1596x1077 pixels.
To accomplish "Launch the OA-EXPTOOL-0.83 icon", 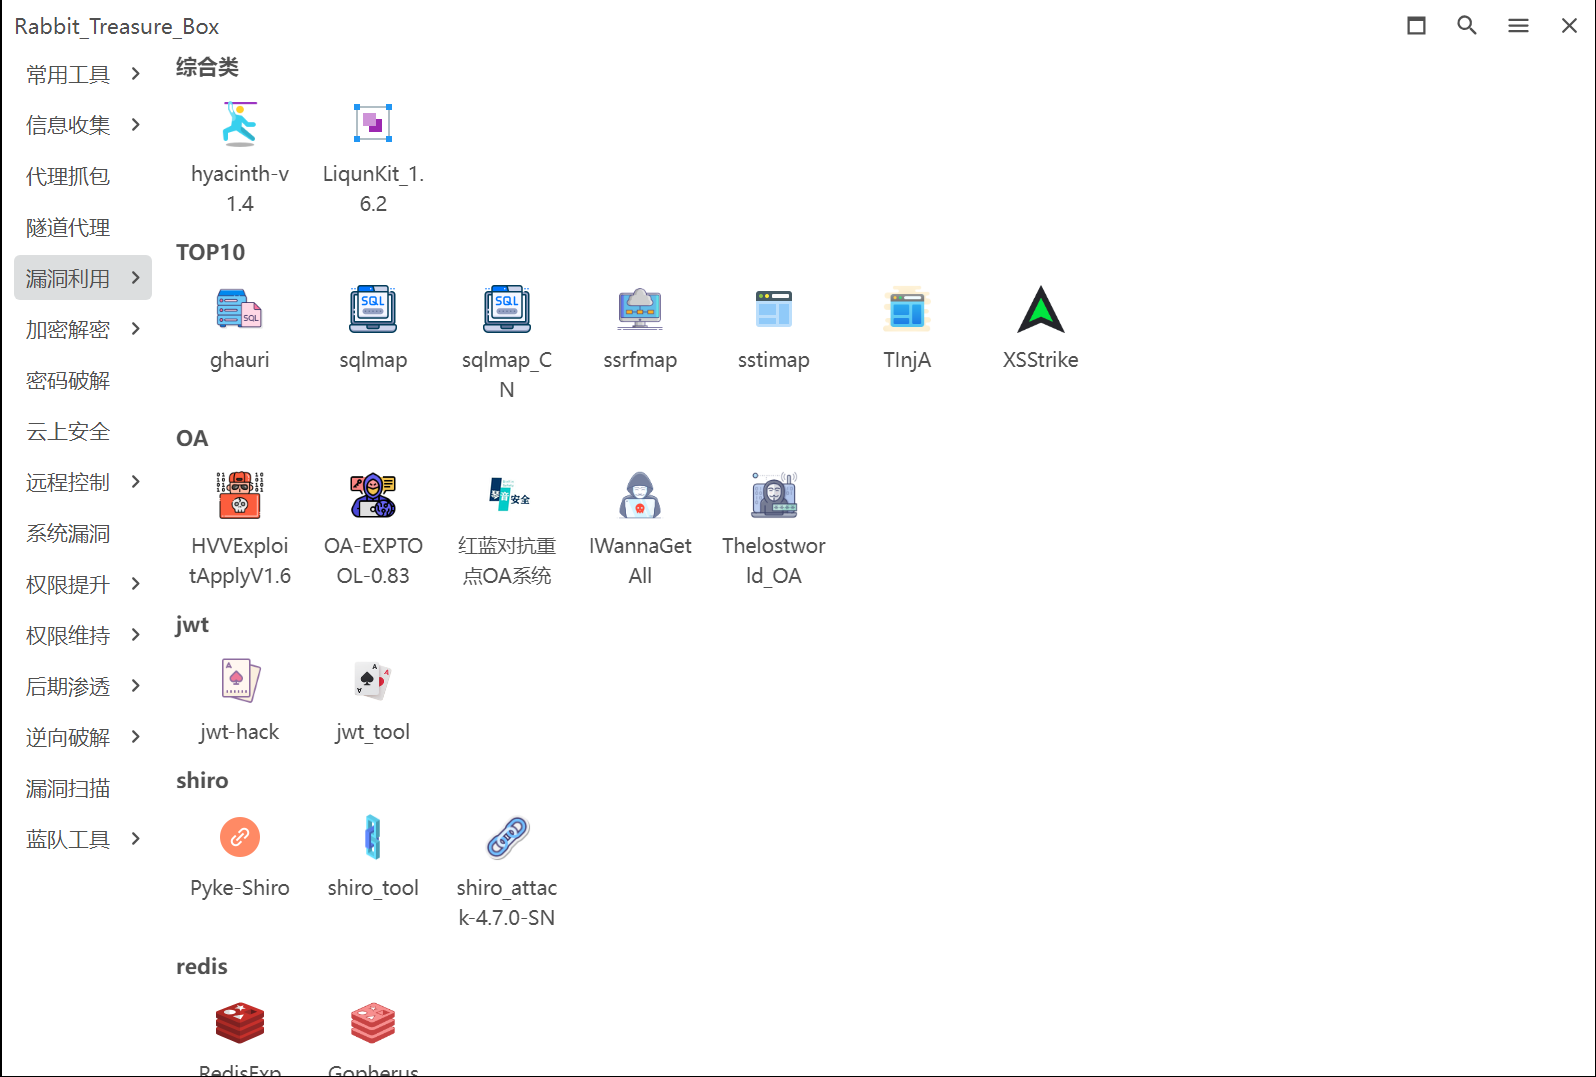I will click(373, 496).
